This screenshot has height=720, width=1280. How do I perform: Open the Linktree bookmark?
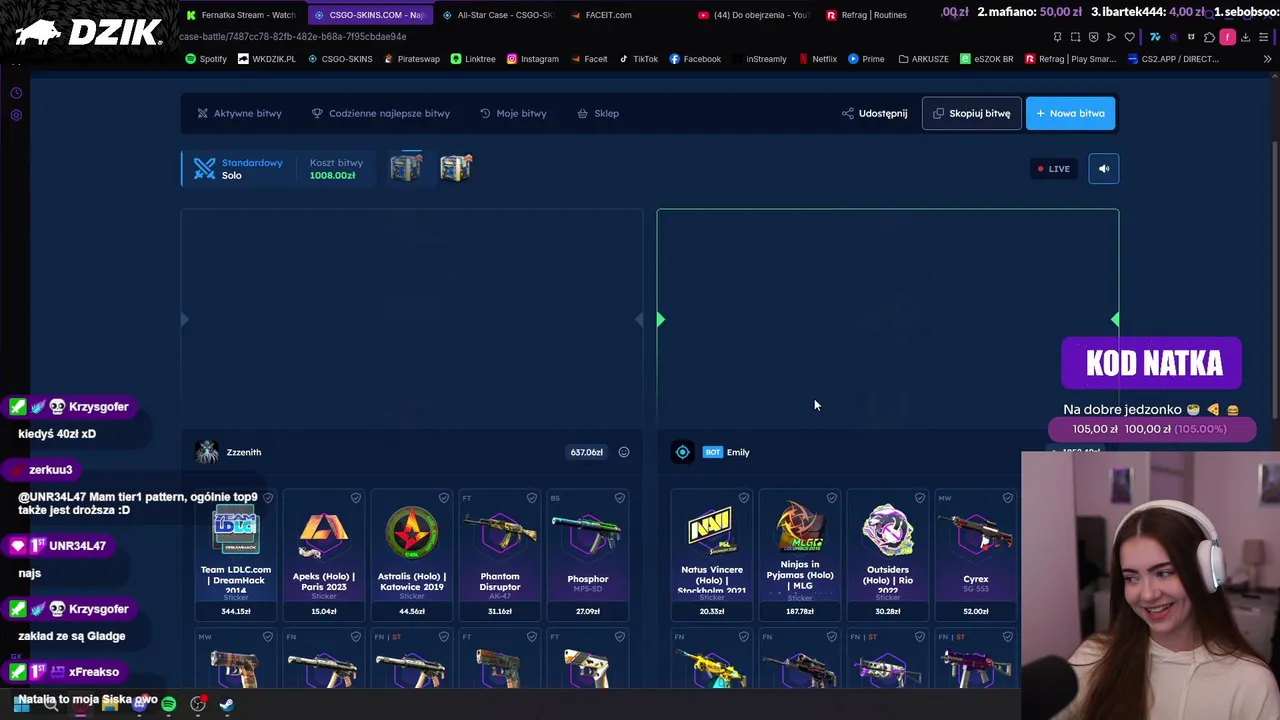pyautogui.click(x=473, y=59)
